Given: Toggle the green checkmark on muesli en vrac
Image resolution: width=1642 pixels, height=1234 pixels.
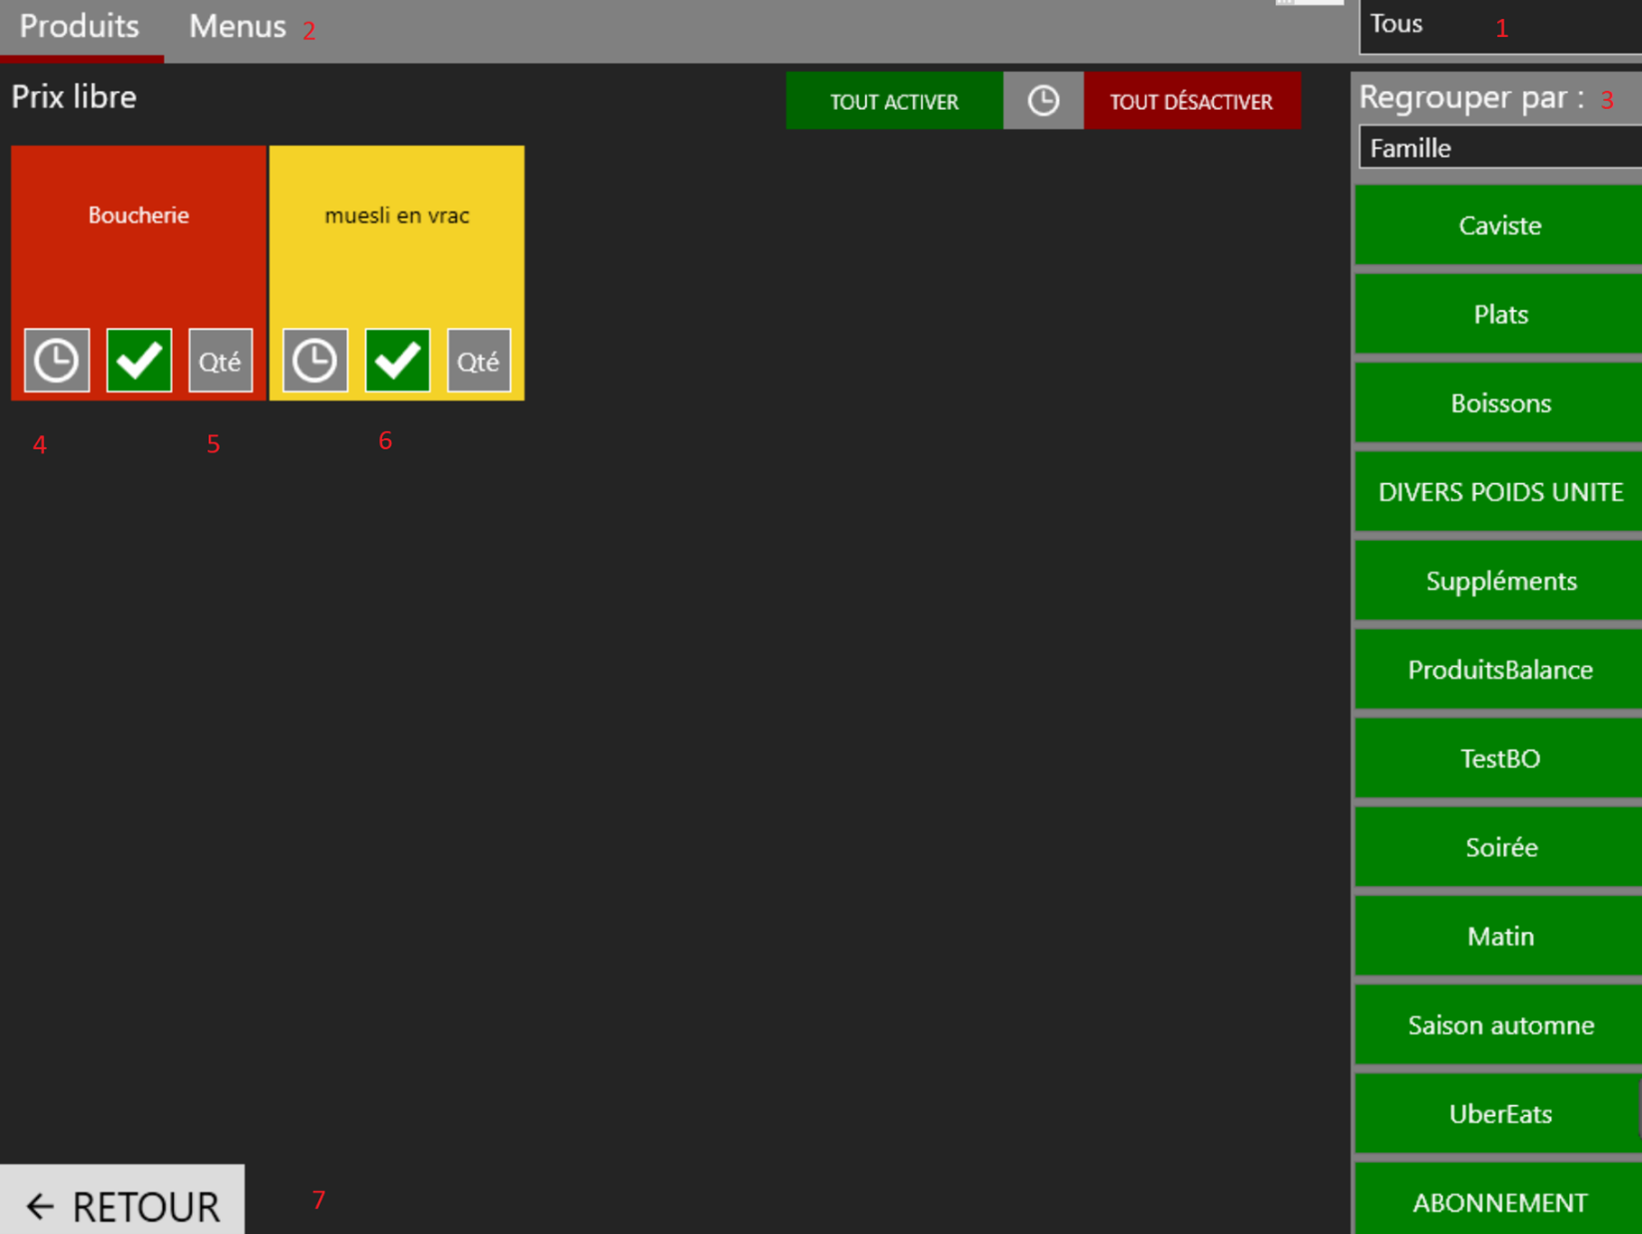Looking at the screenshot, I should (x=397, y=360).
